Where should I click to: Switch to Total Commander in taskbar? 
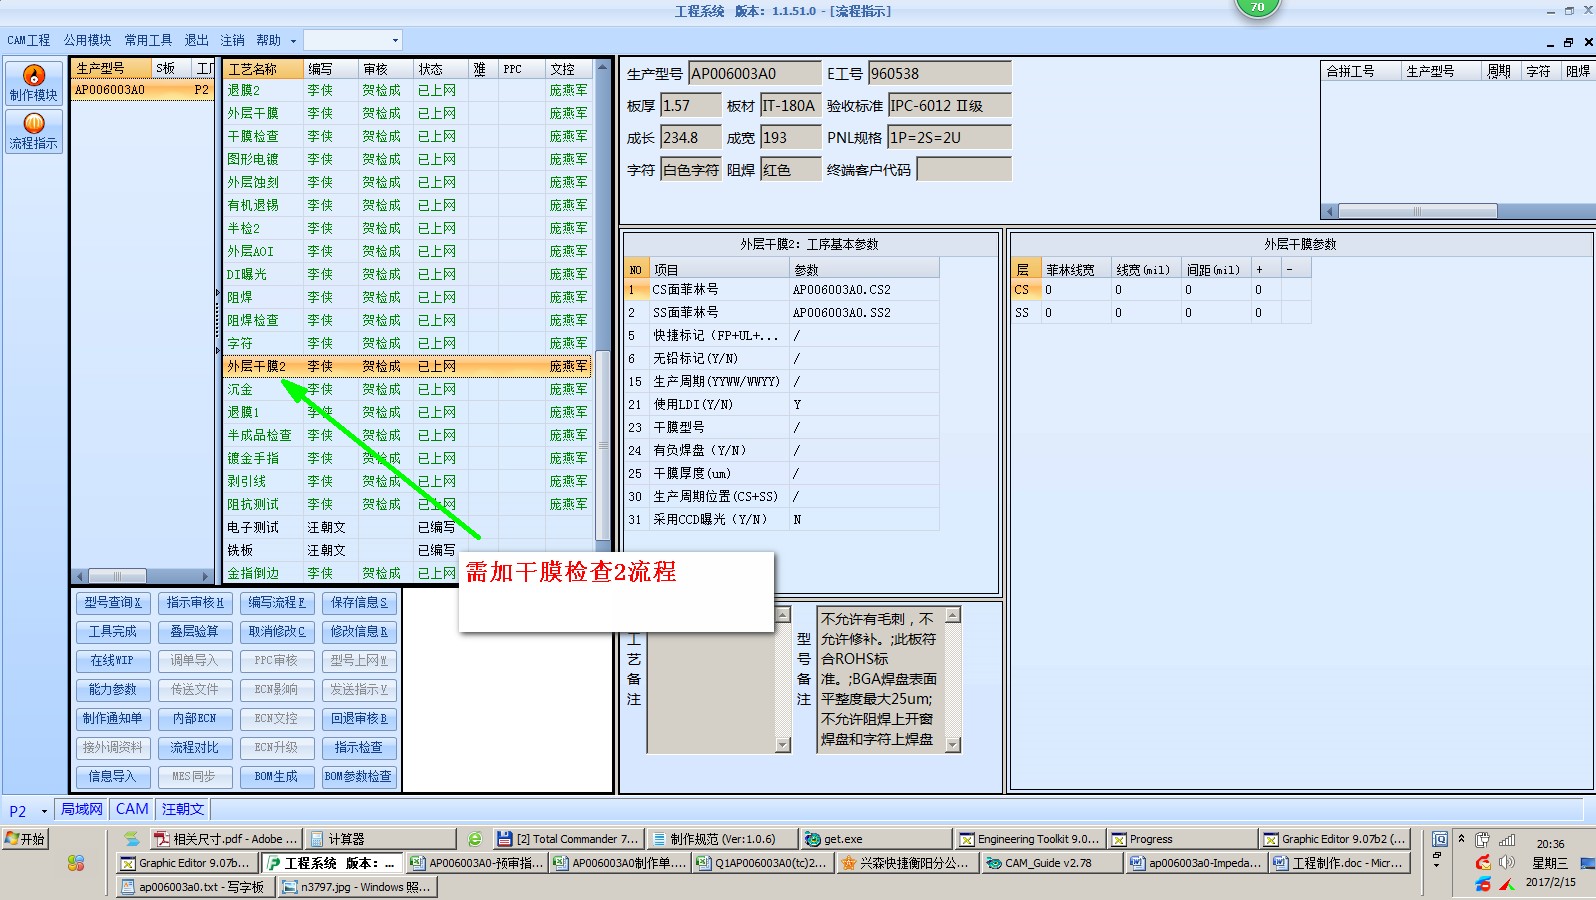coord(567,839)
